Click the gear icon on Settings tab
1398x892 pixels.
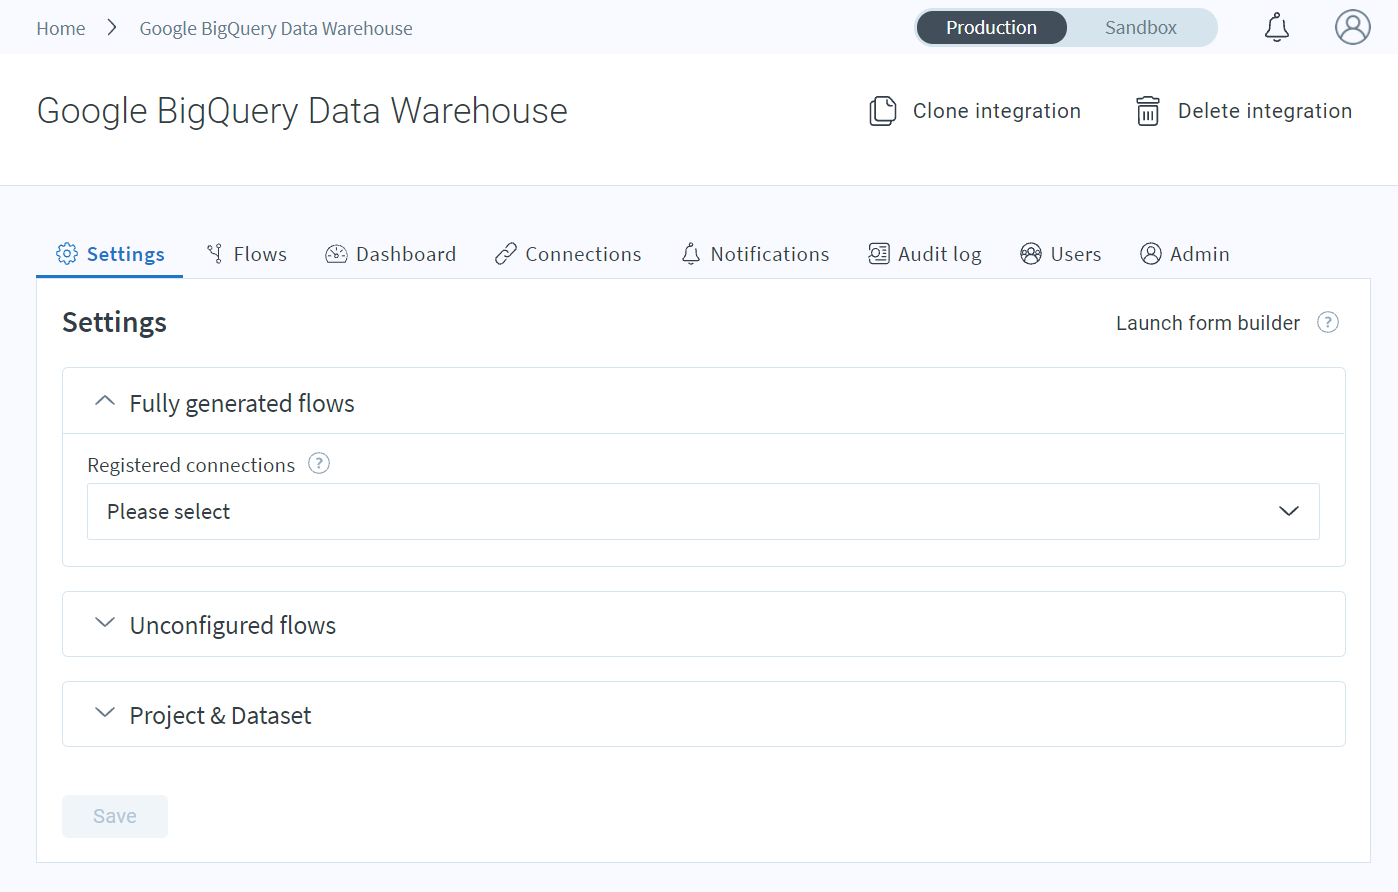[67, 254]
